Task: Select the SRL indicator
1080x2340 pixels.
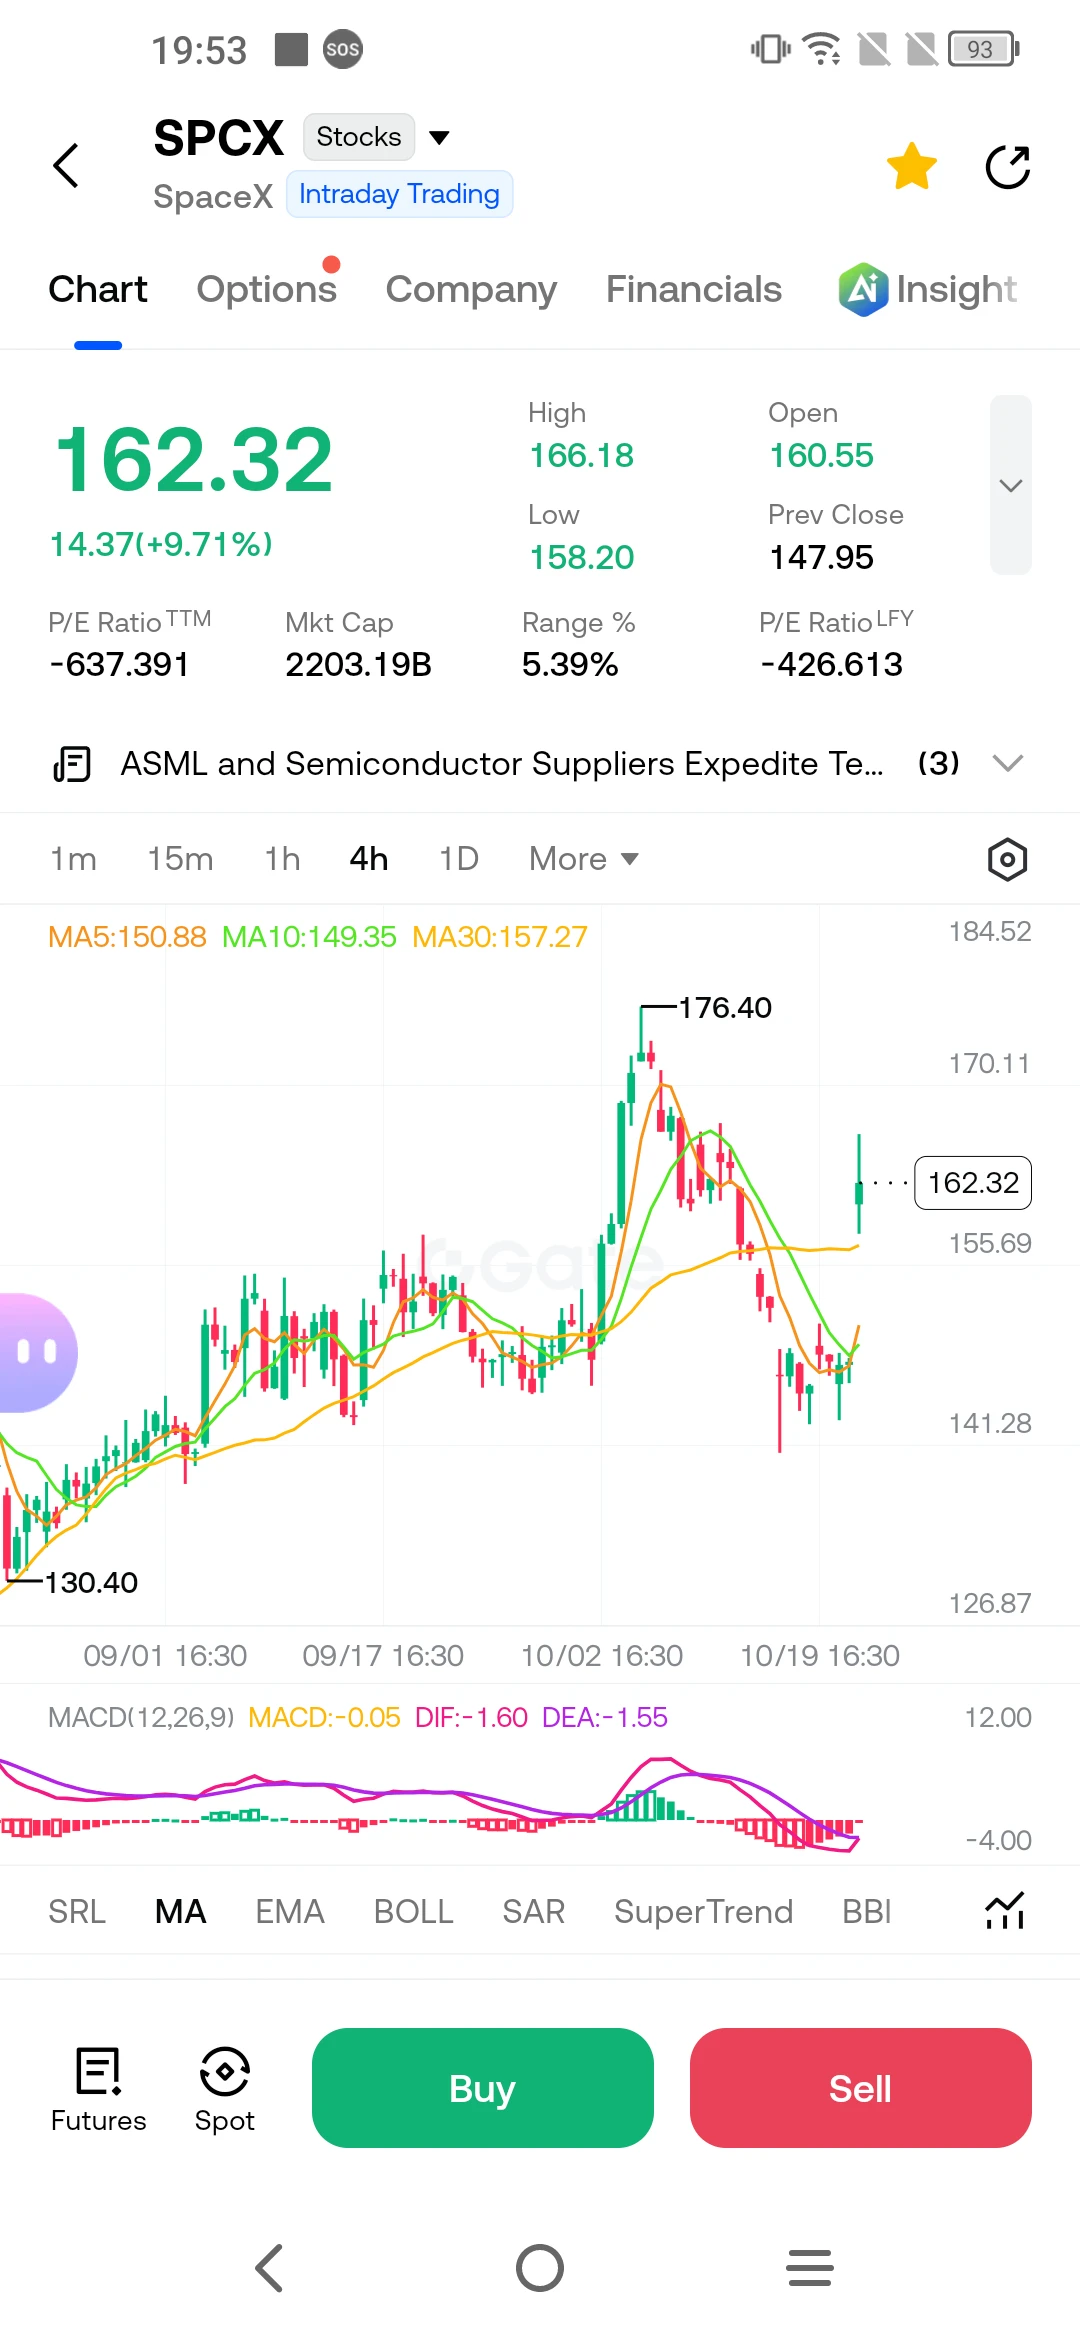Action: (x=77, y=1911)
